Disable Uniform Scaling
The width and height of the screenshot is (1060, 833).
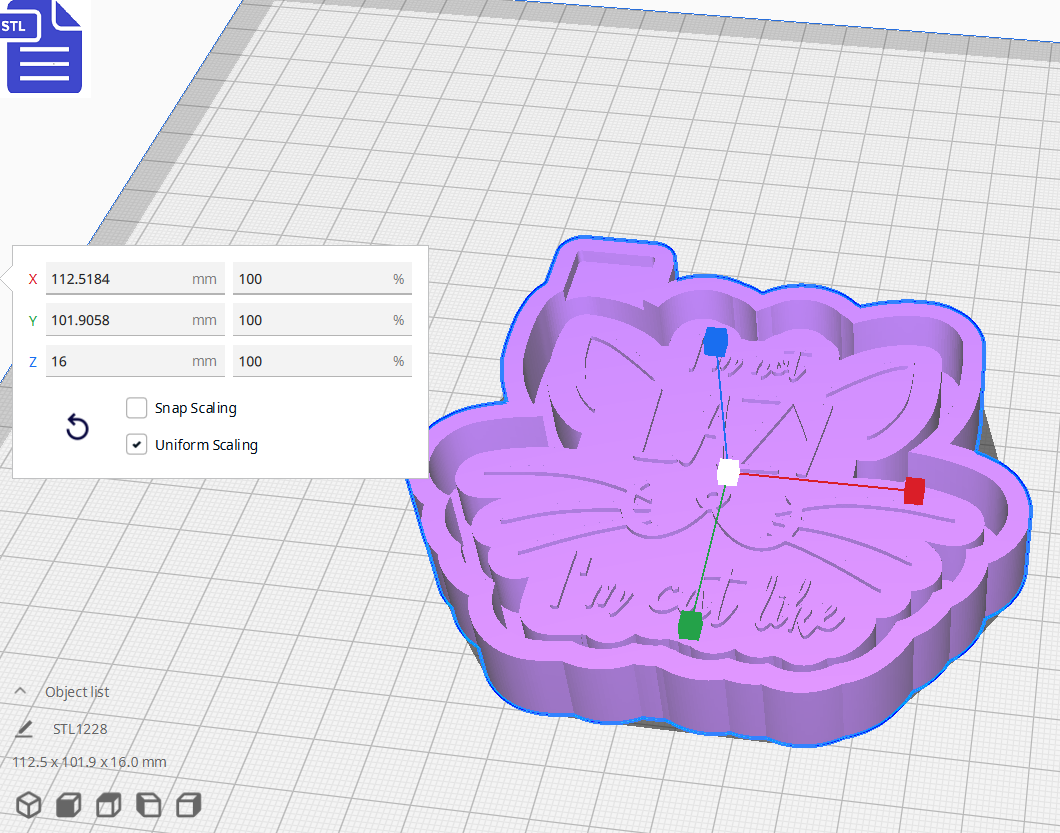coord(136,444)
